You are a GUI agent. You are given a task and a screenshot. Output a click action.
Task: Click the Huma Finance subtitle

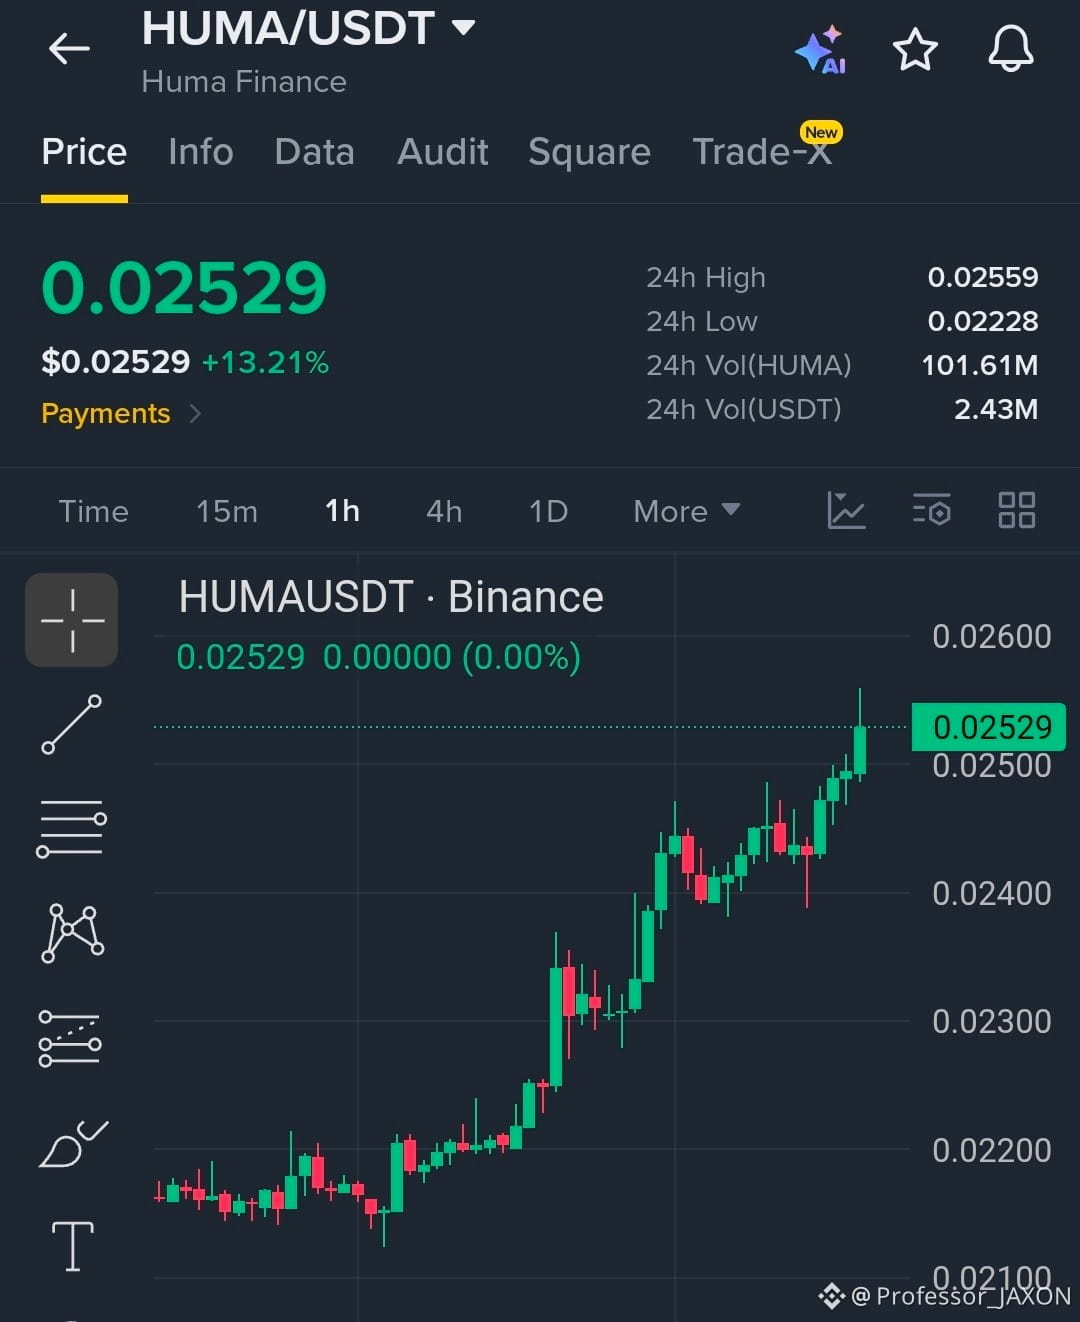tap(244, 81)
